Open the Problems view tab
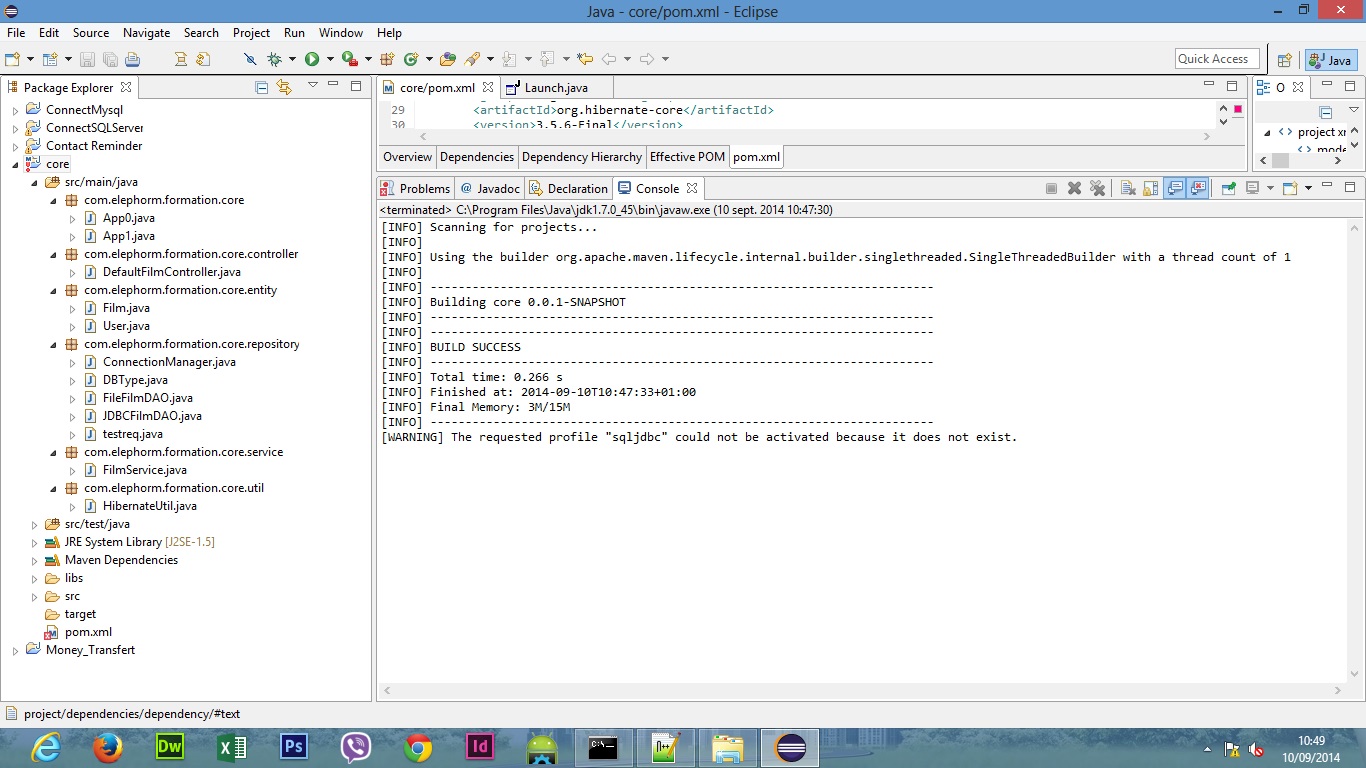This screenshot has height=768, width=1366. (x=415, y=188)
